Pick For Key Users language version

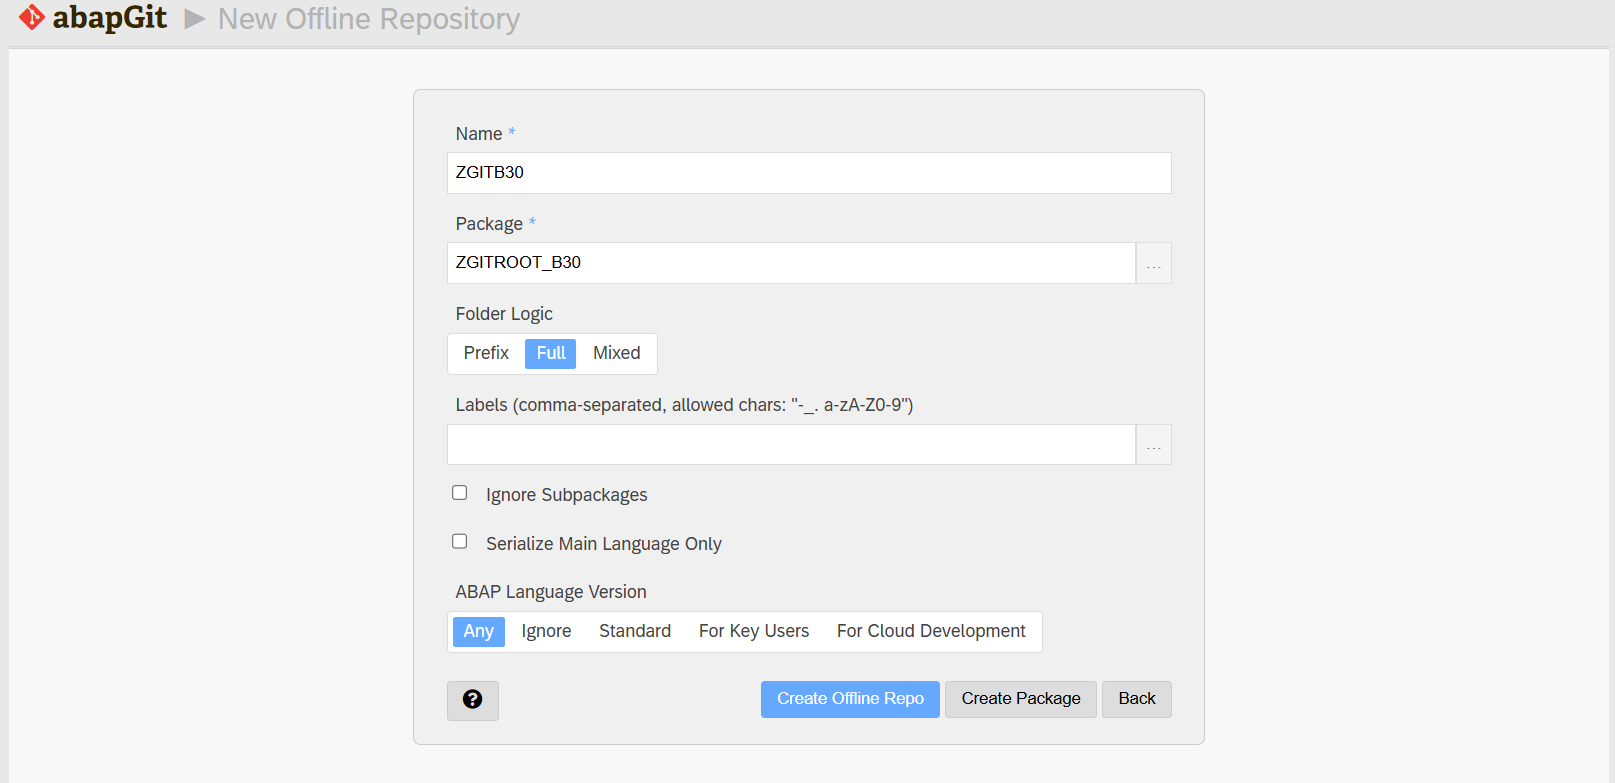click(x=753, y=631)
